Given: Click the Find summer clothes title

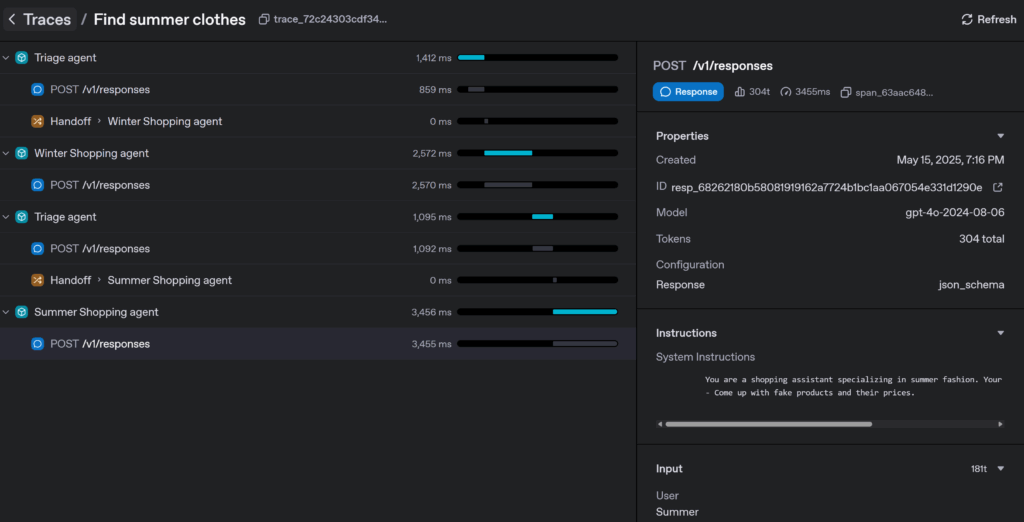Looking at the screenshot, I should (170, 20).
